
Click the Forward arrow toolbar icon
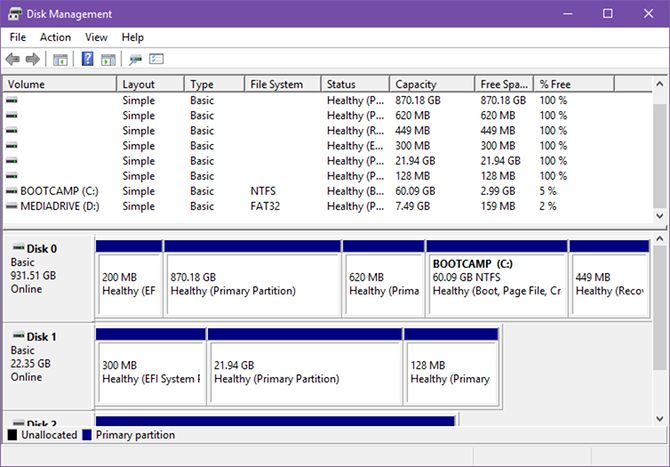[33, 60]
